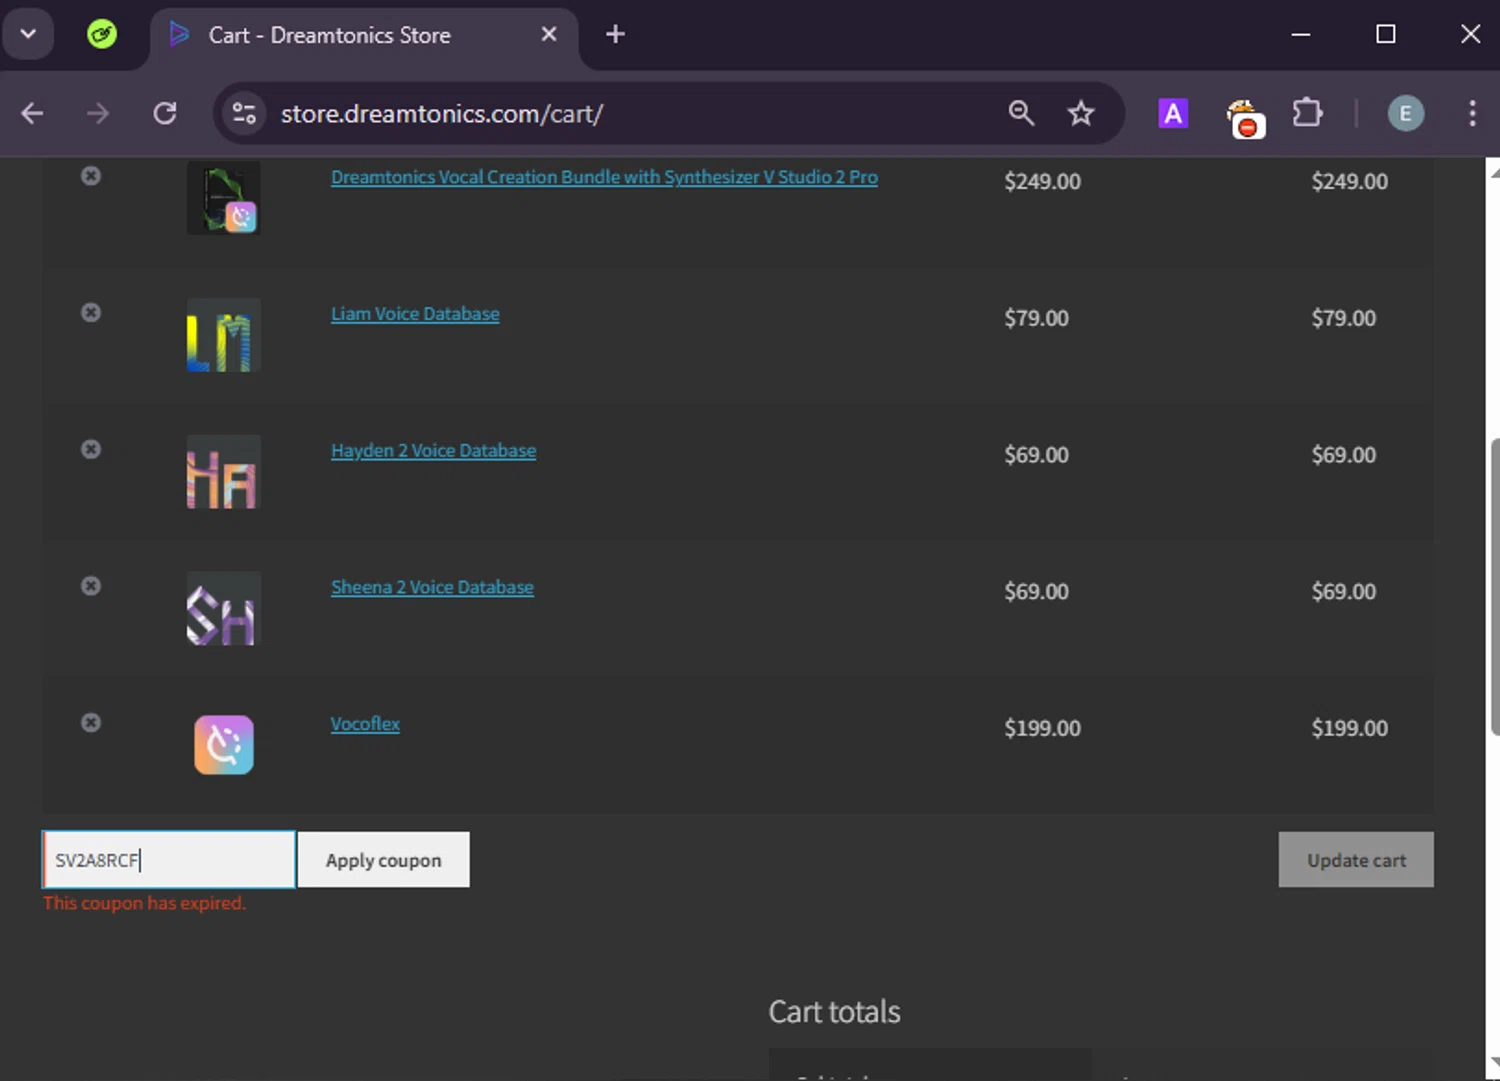The width and height of the screenshot is (1500, 1081).
Task: Select the Sheena 2 $69.00 price
Action: pyautogui.click(x=1036, y=592)
